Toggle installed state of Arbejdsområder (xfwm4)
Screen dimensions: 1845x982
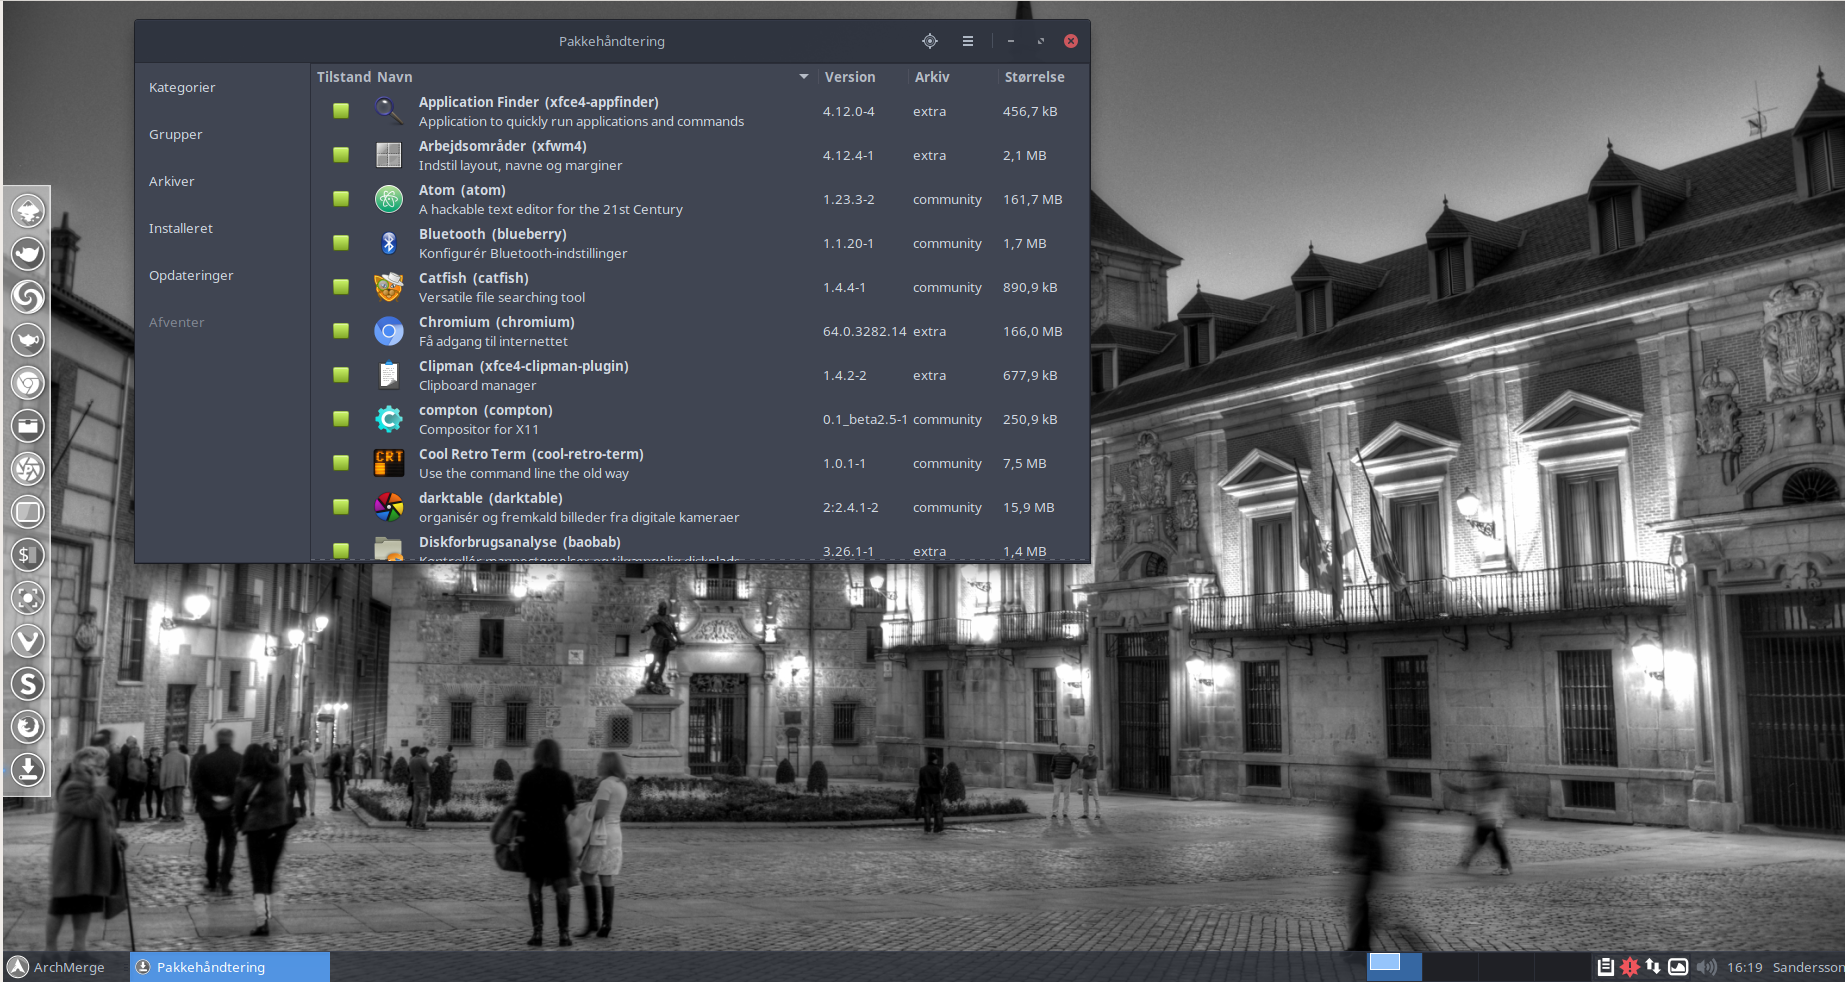[x=341, y=155]
